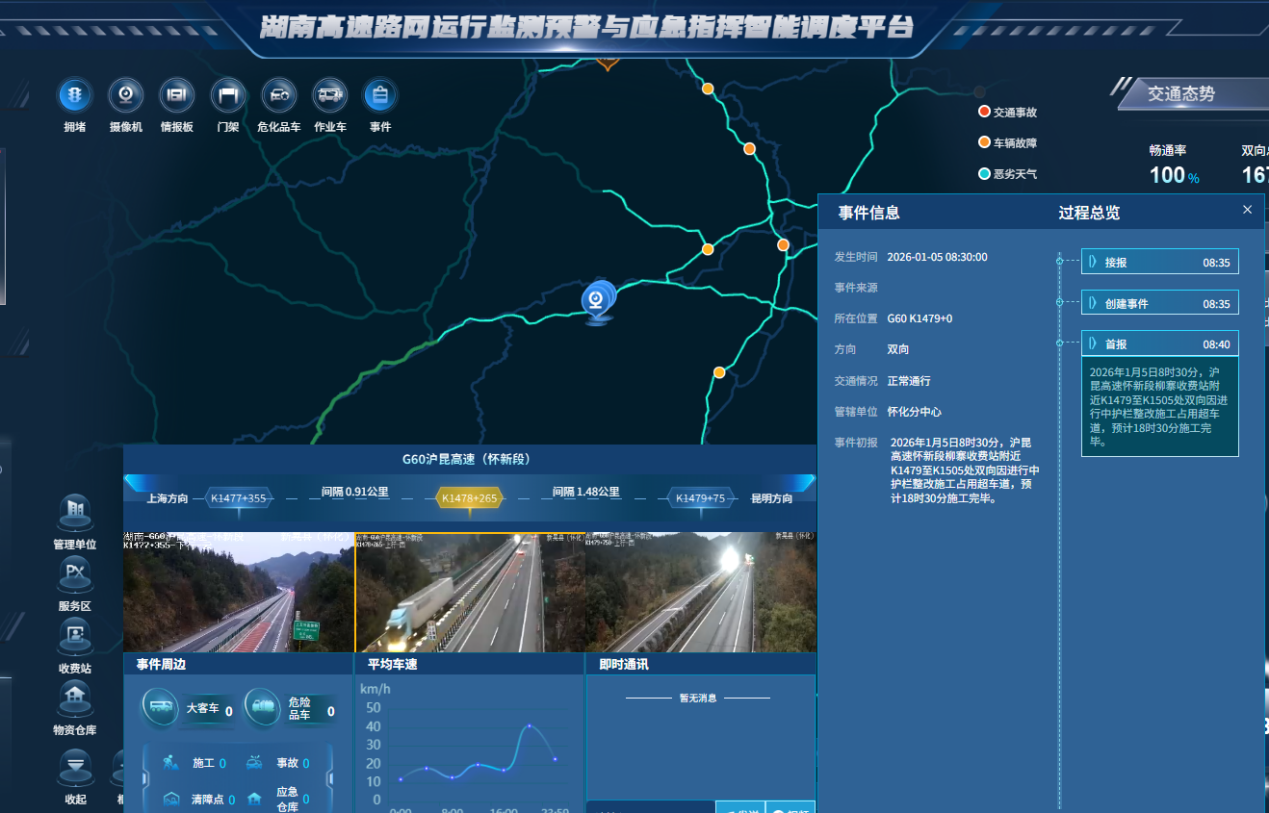Show 情报板 message boards on map
The width and height of the screenshot is (1269, 813).
[x=177, y=96]
